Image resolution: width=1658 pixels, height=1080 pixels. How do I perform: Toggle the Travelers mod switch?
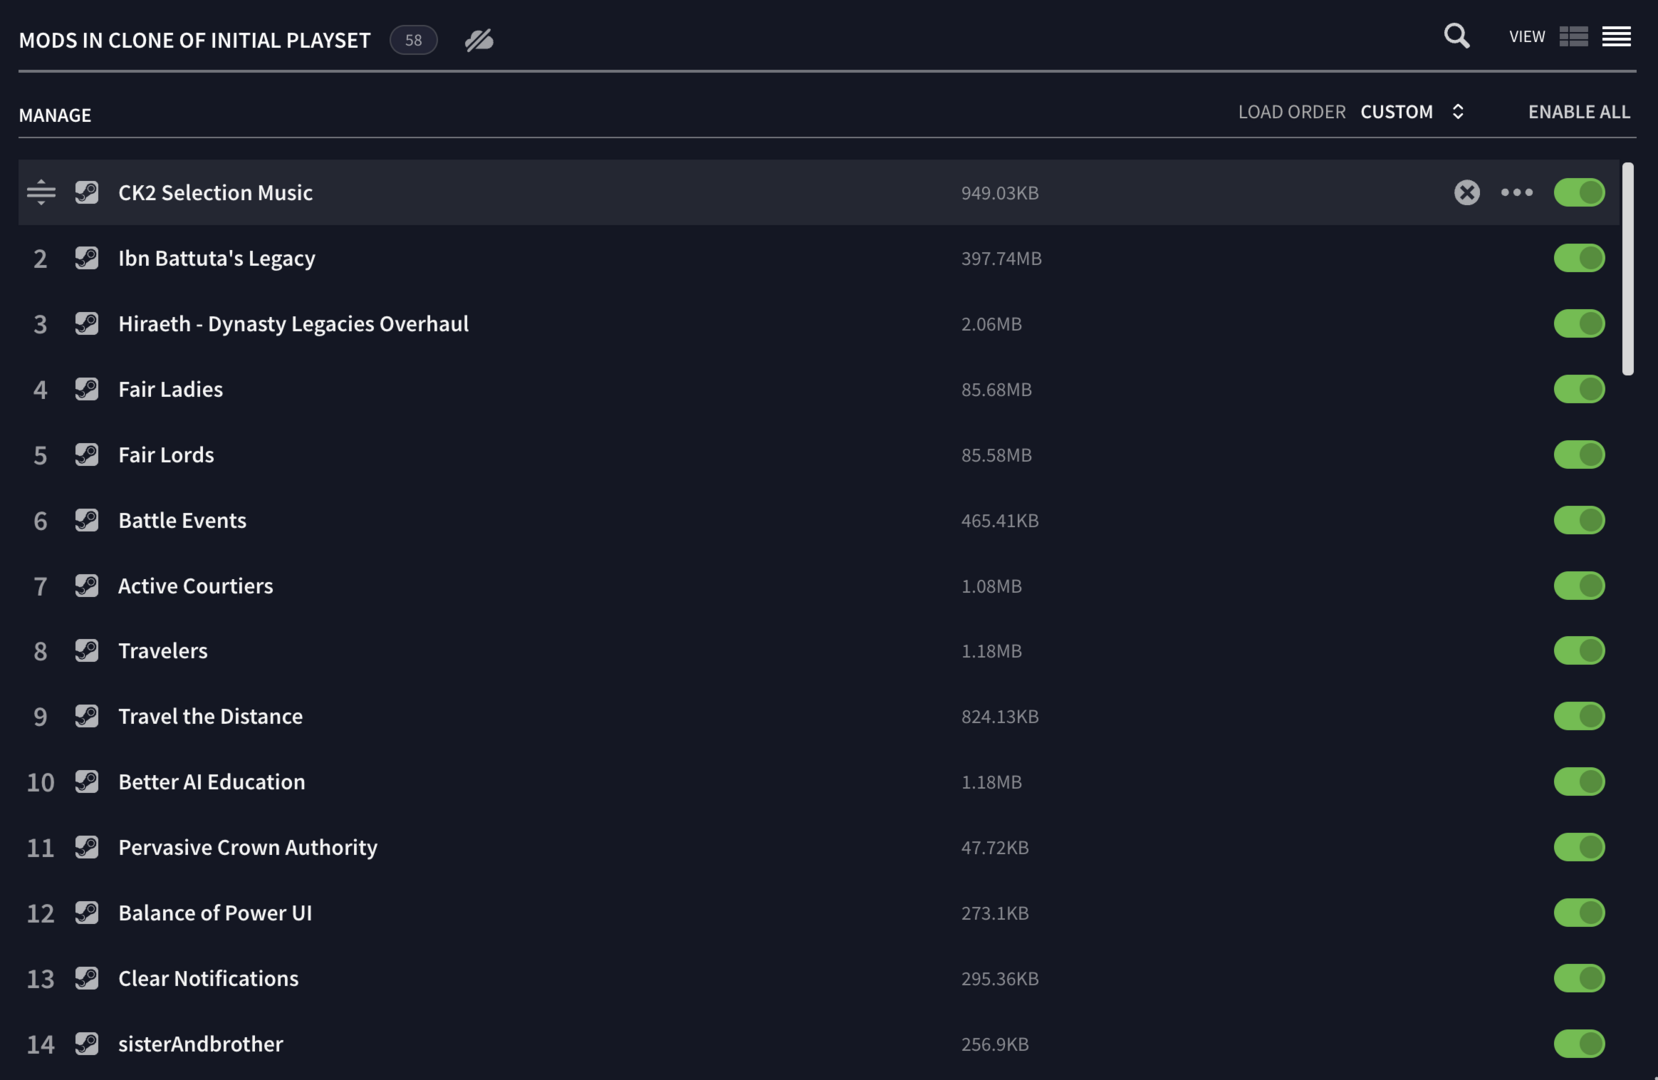[1579, 650]
